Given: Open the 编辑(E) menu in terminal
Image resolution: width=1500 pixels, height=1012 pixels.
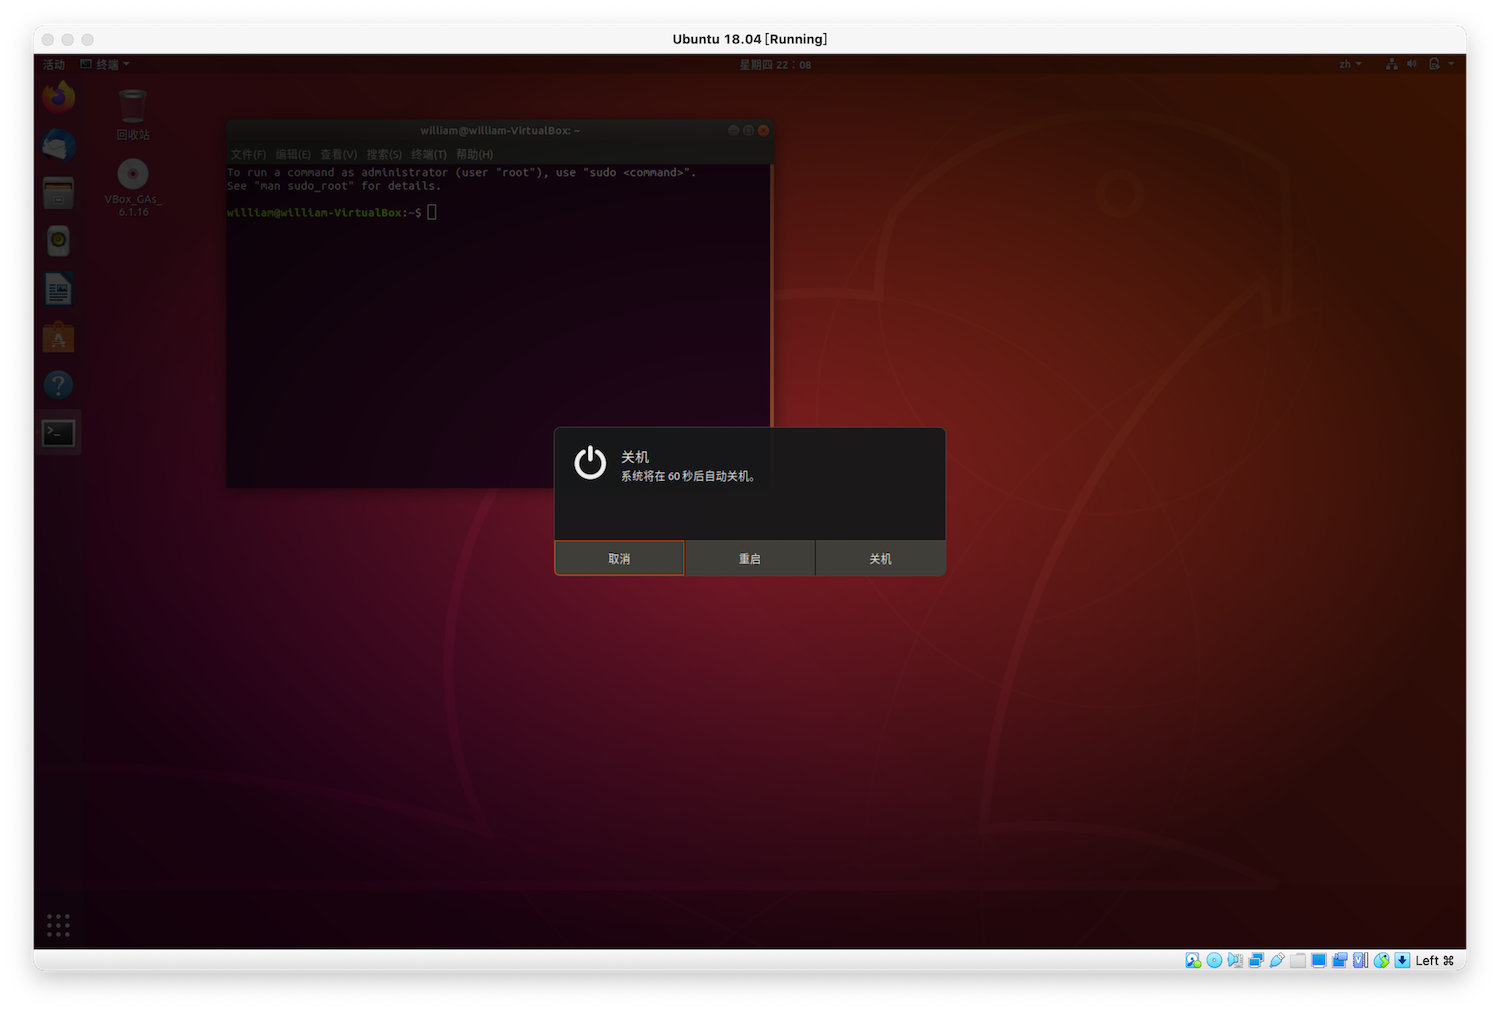Looking at the screenshot, I should click(x=293, y=154).
